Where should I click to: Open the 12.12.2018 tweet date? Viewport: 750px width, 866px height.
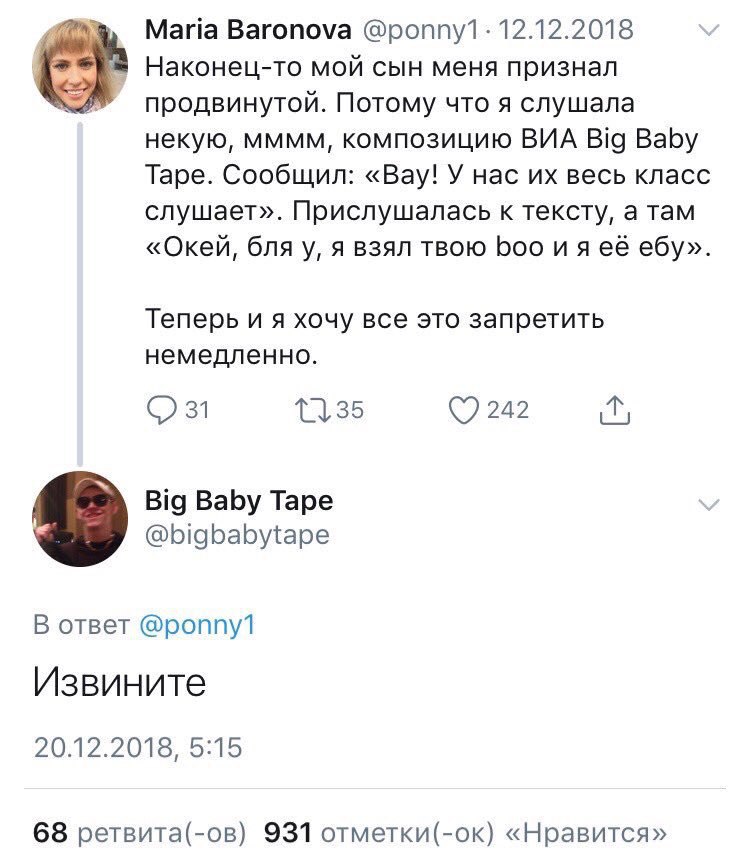[566, 30]
